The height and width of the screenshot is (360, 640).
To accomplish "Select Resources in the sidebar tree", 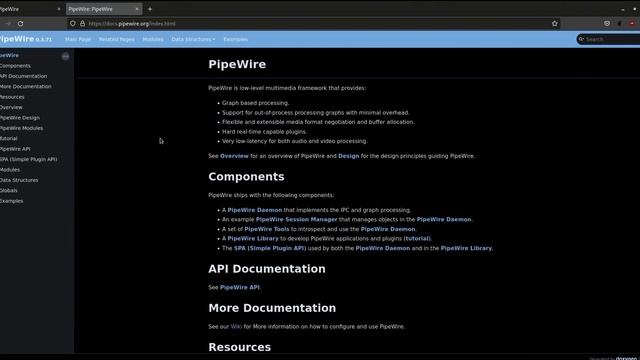I will tap(12, 97).
